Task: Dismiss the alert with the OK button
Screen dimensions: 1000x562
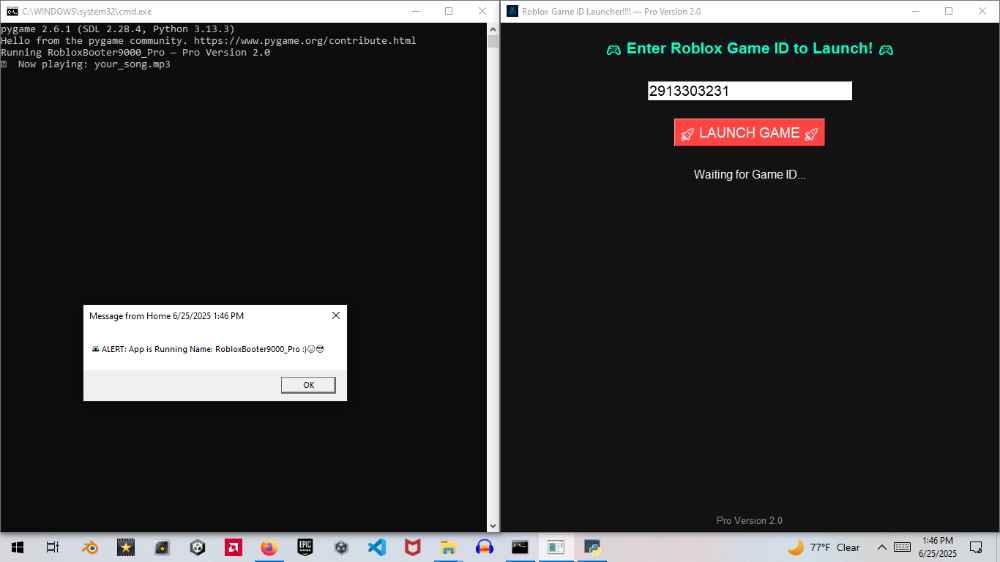Action: click(x=308, y=385)
